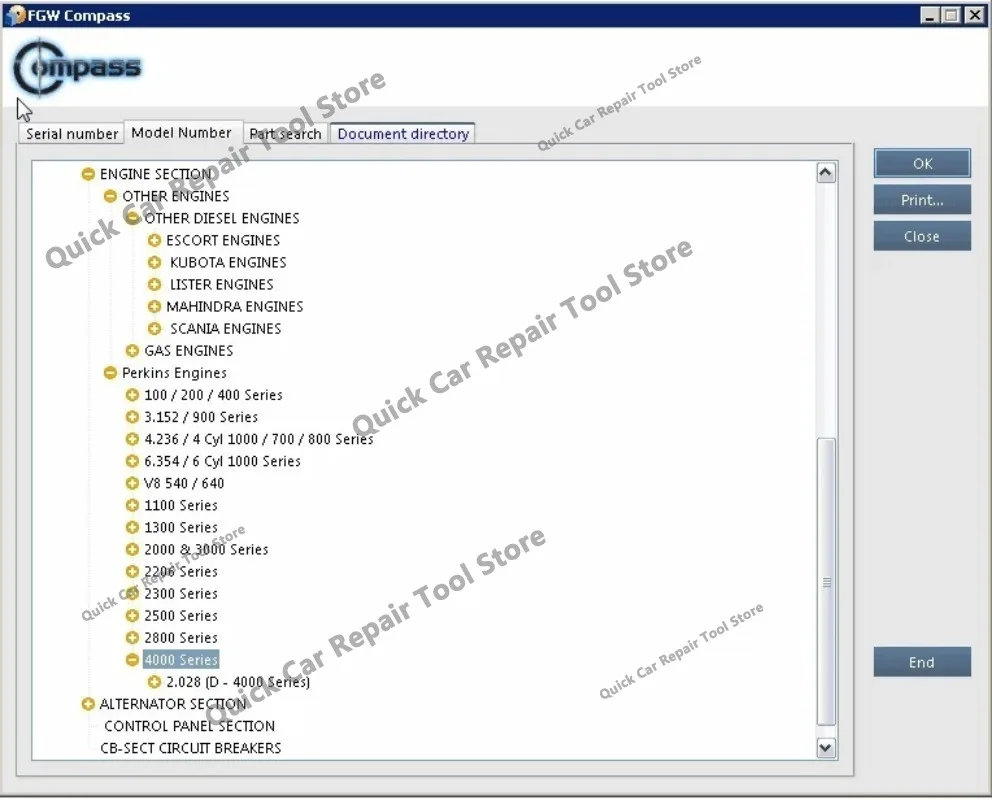Click the vertical scrollbar thumb
The width and height of the screenshot is (992, 800).
[826, 582]
